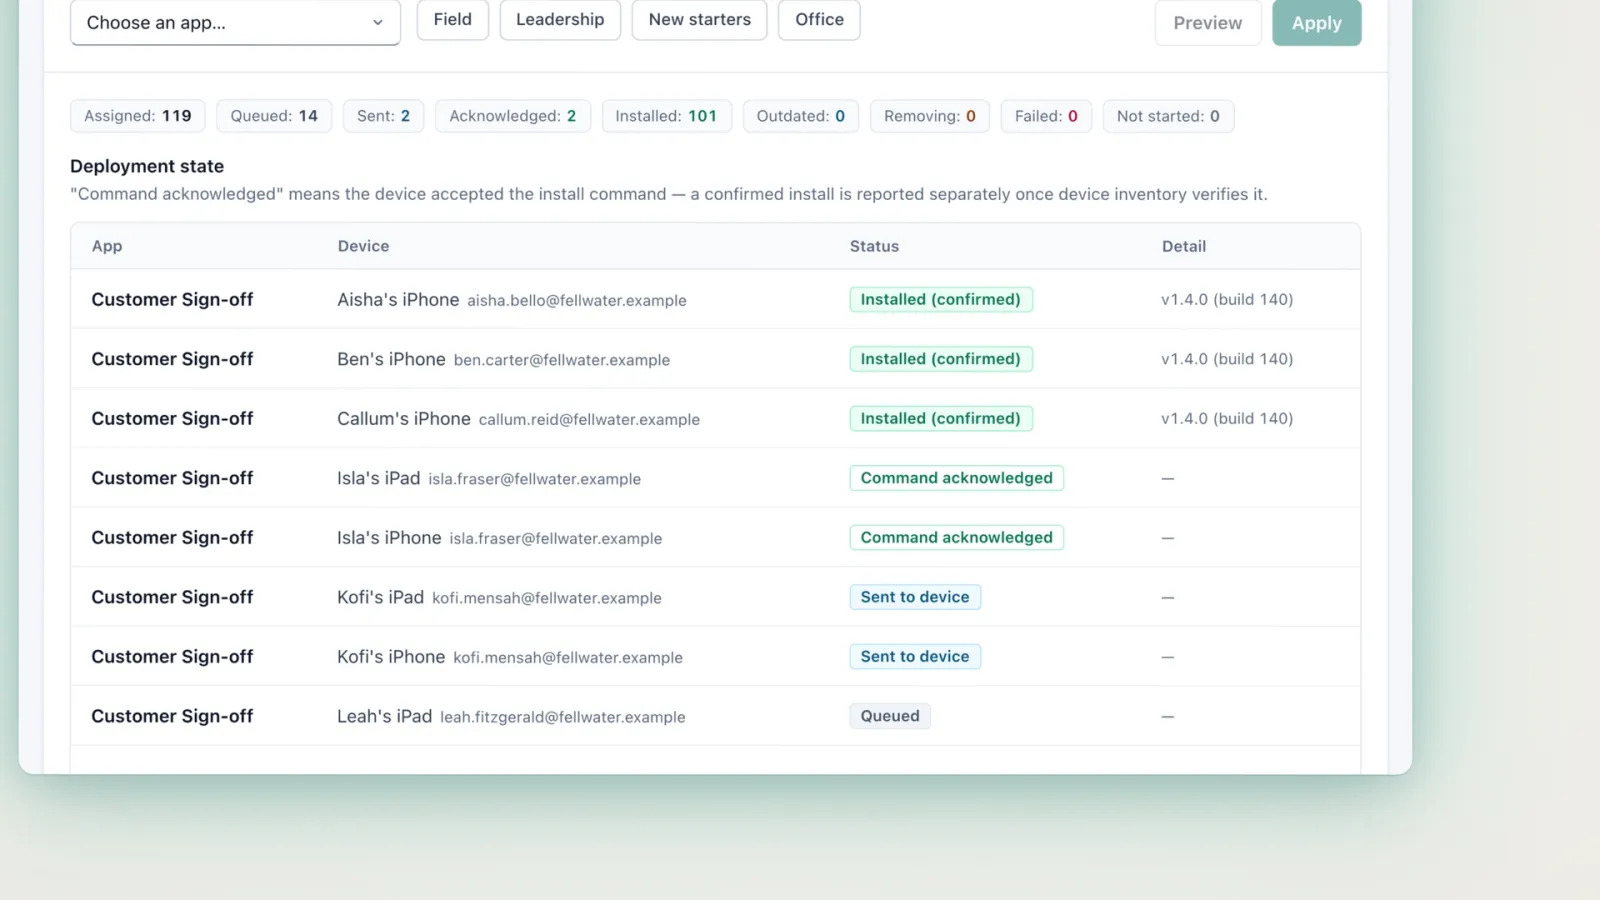Click Queued badge for Leah's iPad
The width and height of the screenshot is (1600, 900).
[x=890, y=716]
